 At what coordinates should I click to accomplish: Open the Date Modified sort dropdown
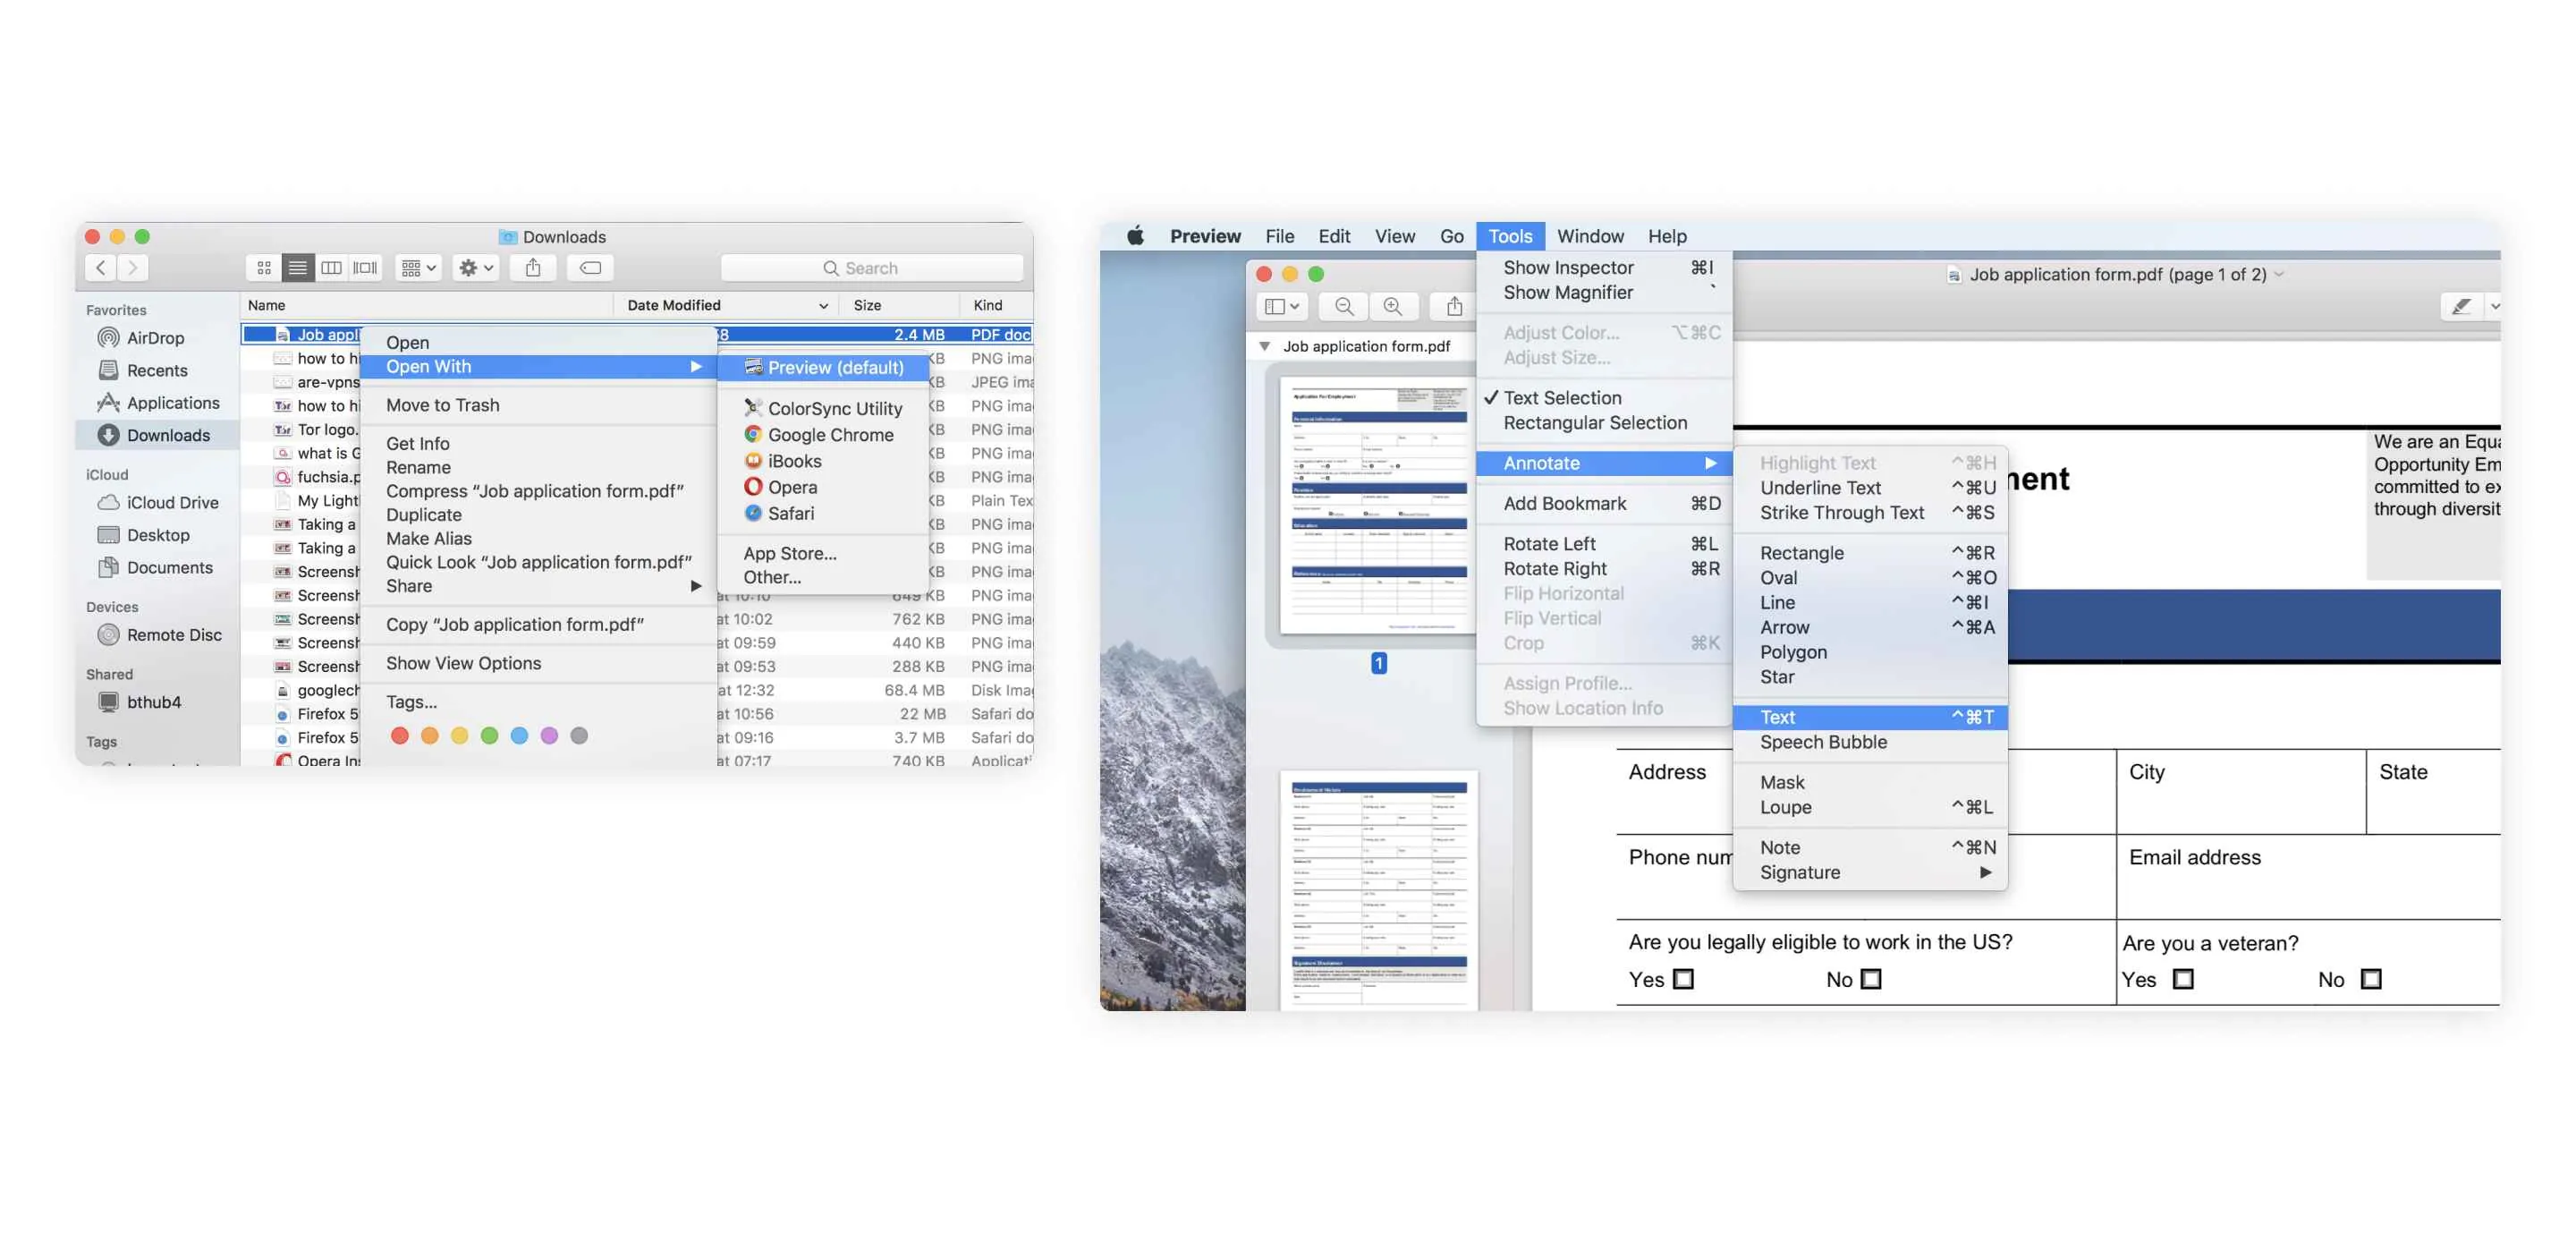pos(824,305)
